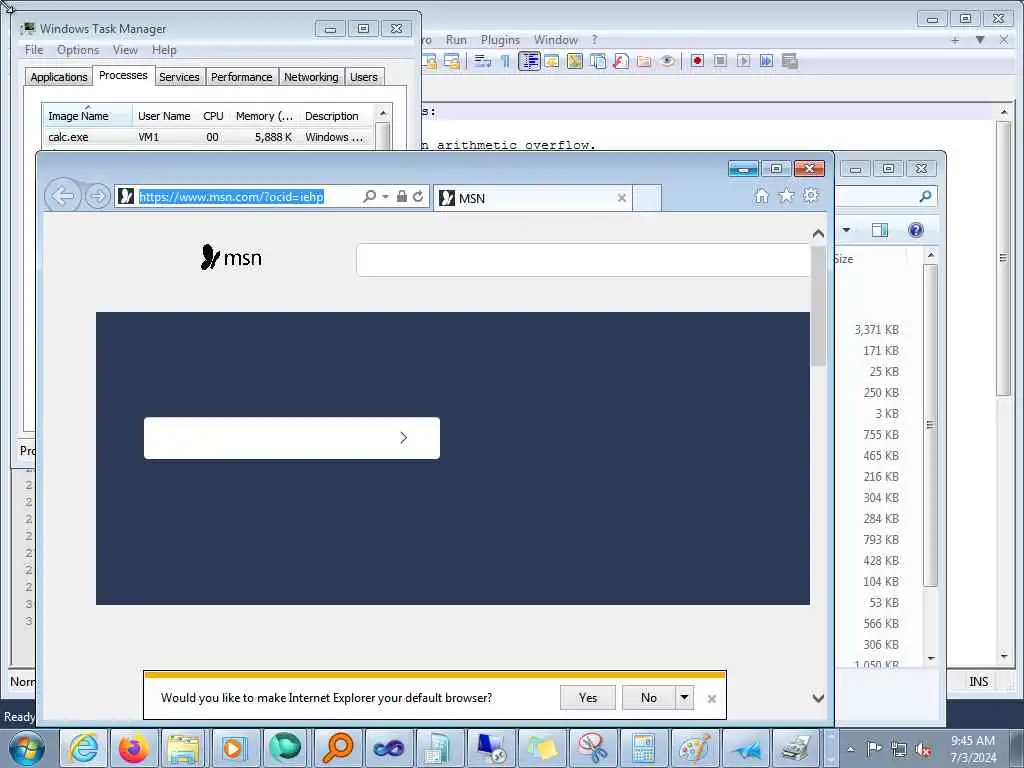Toggle Show All Characters pilcrow icon
The width and height of the screenshot is (1024, 768).
[505, 61]
